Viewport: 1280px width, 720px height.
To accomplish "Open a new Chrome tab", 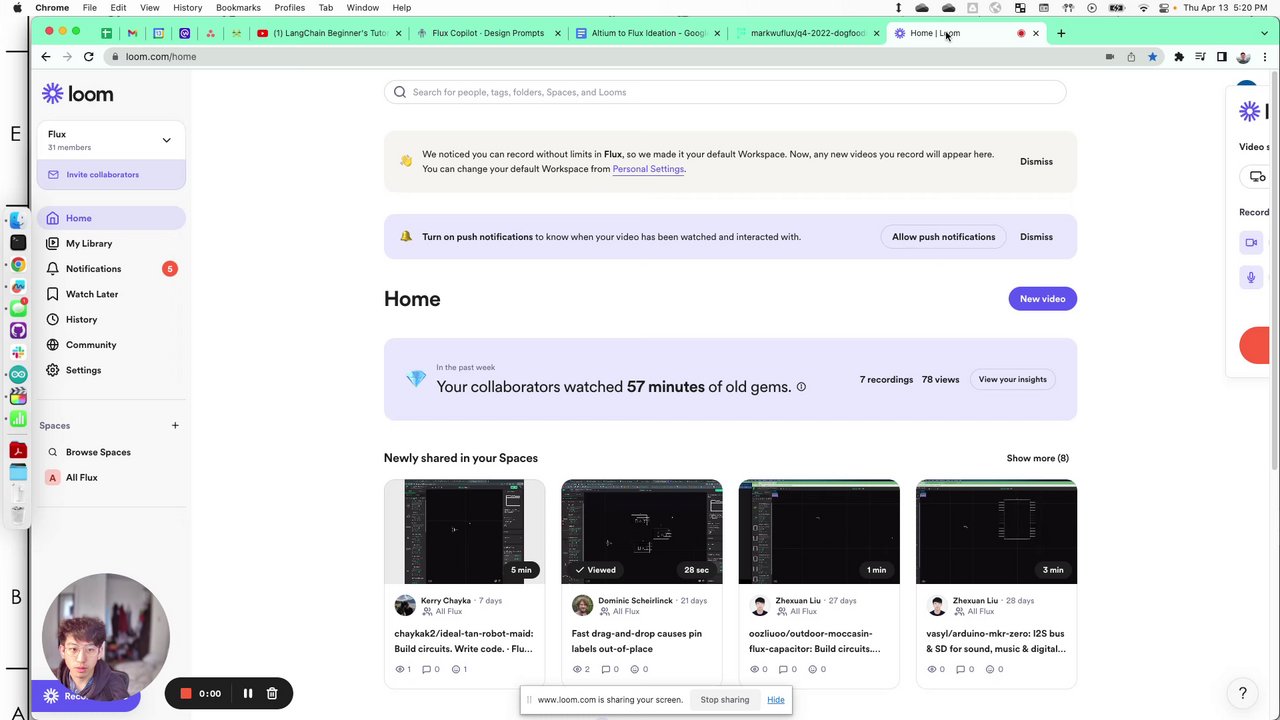I will pyautogui.click(x=1061, y=33).
